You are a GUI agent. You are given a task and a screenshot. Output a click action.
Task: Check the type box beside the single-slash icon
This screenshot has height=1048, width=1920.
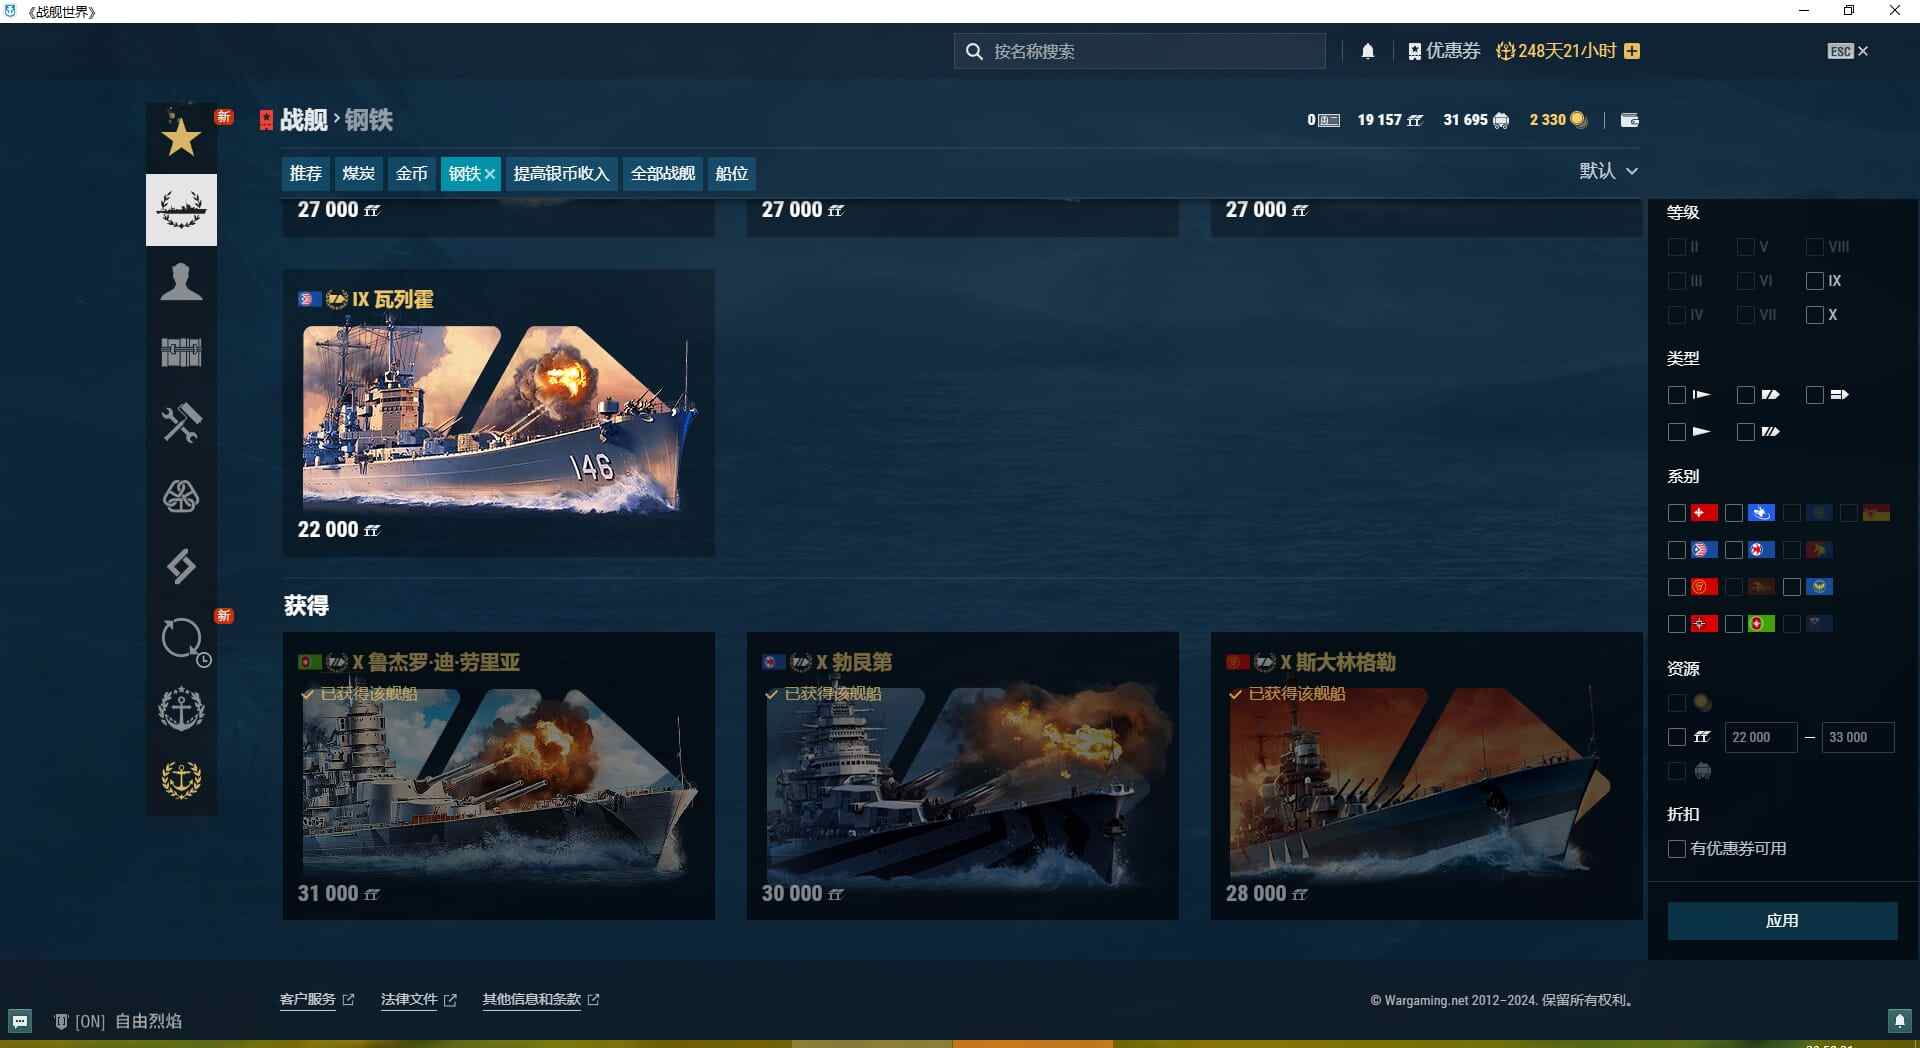click(1746, 395)
